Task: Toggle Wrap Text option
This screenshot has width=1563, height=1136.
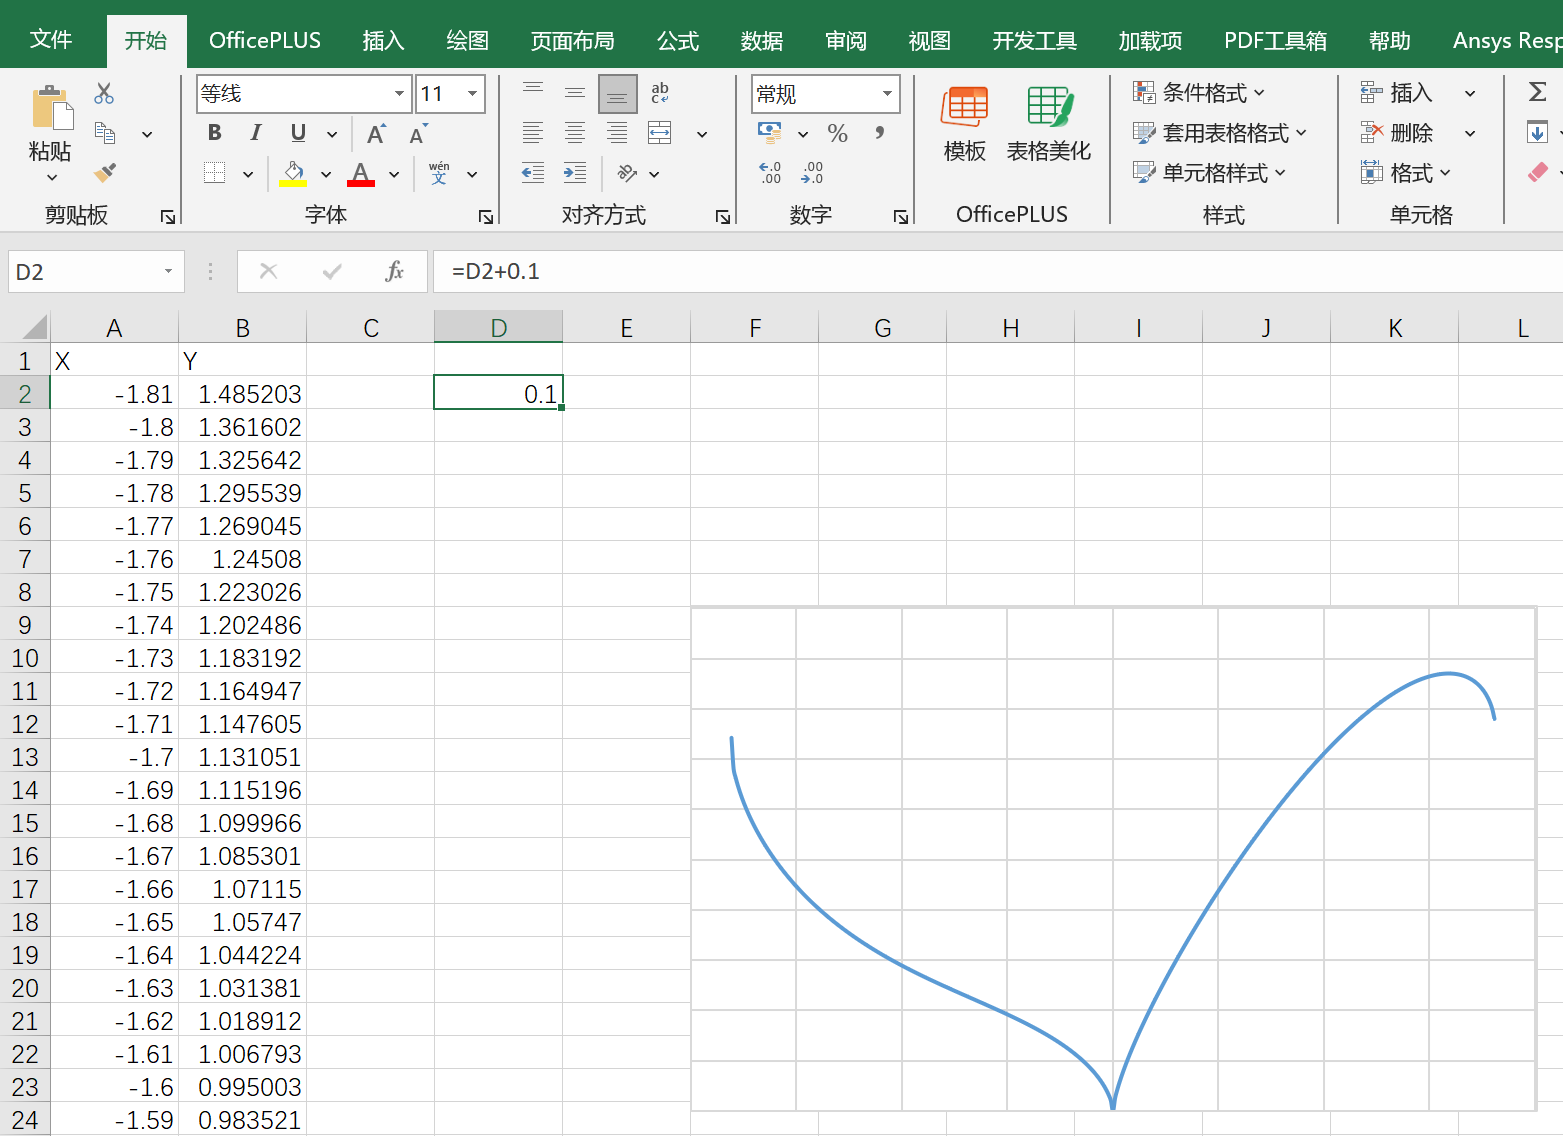Action: pos(660,93)
